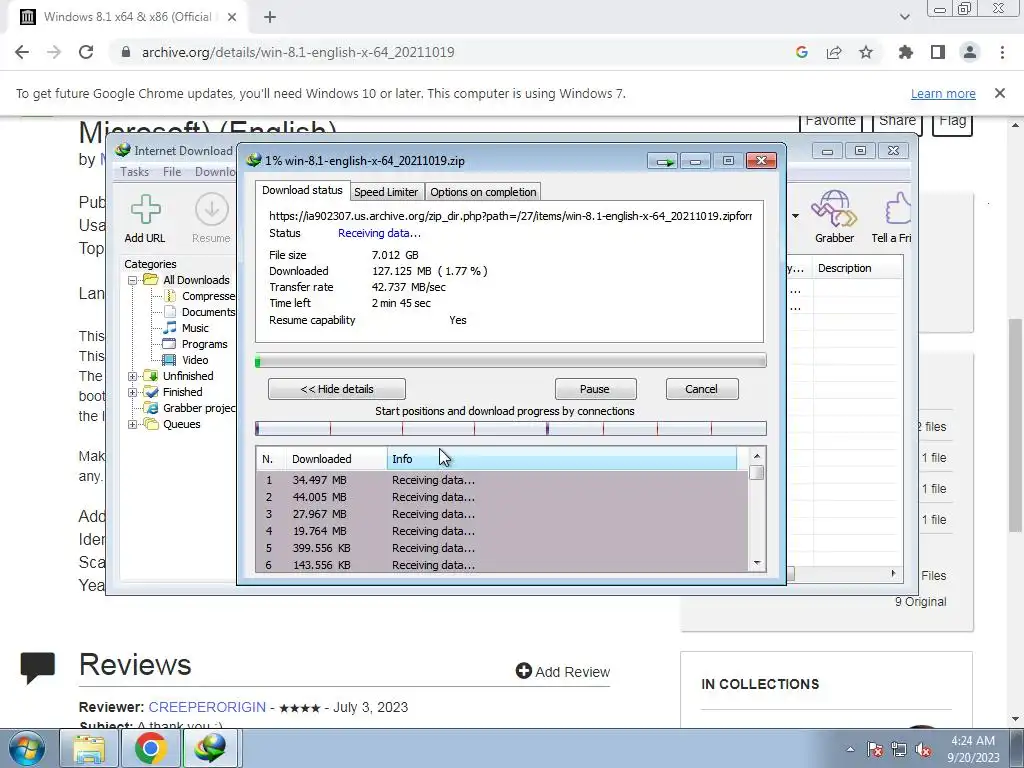The image size is (1024, 768).
Task: Select the Programs category
Action: coord(195,344)
